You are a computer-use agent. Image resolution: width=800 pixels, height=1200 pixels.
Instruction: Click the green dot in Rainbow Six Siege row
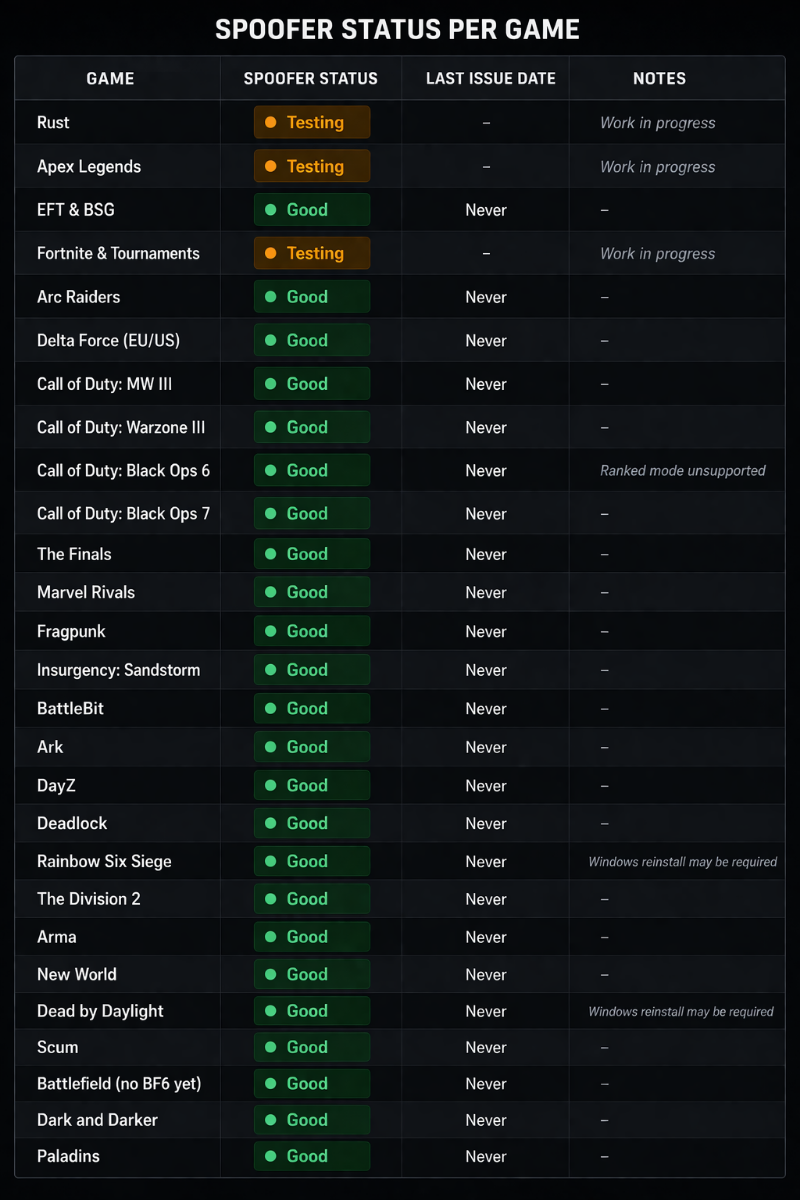[x=270, y=862]
